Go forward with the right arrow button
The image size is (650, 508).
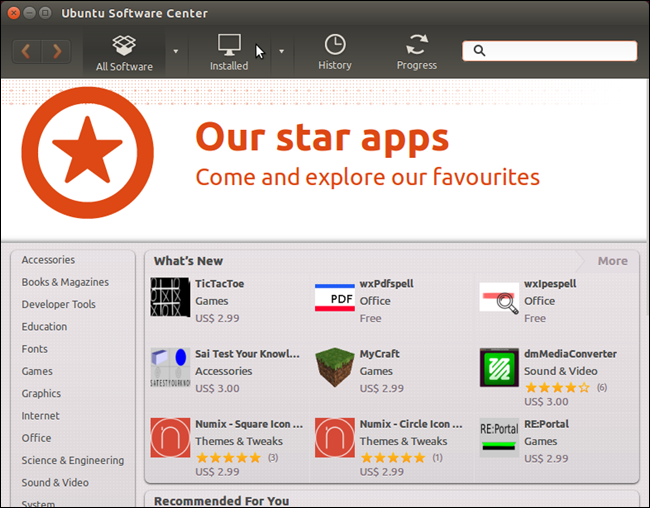pos(56,51)
